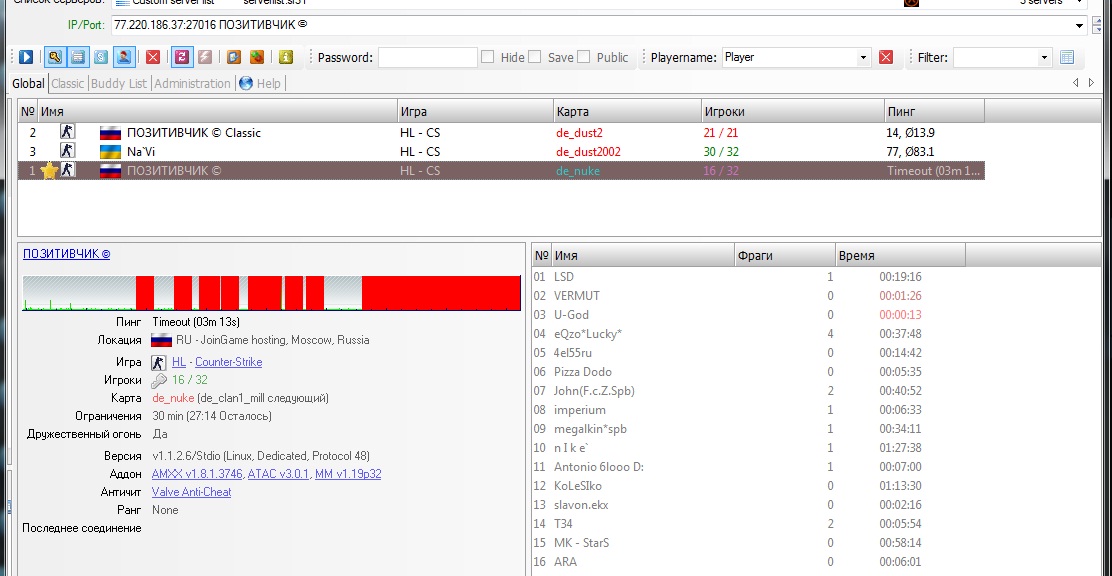Viewport: 1112px width, 576px height.
Task: Enable the Save password checkbox
Action: pos(535,57)
